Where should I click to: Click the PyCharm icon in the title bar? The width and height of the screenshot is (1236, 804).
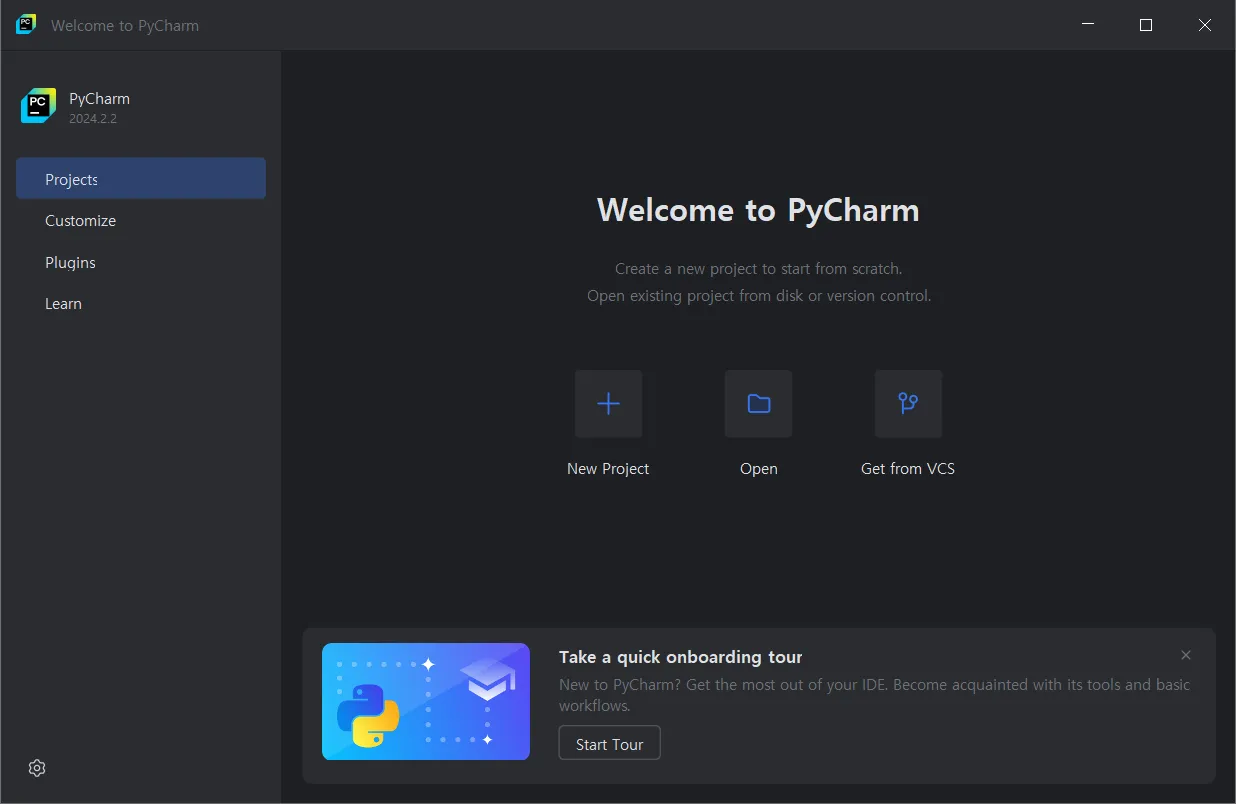[26, 25]
